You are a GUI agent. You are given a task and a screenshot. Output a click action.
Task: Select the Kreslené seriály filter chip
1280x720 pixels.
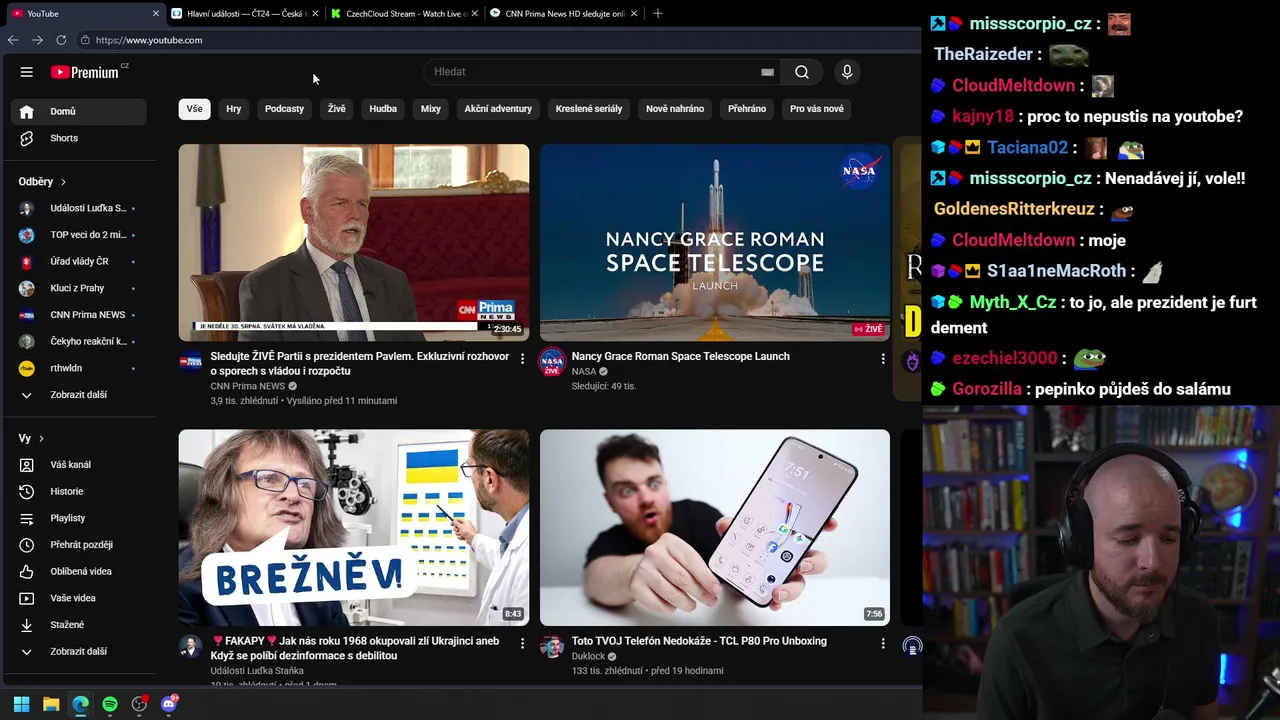589,109
